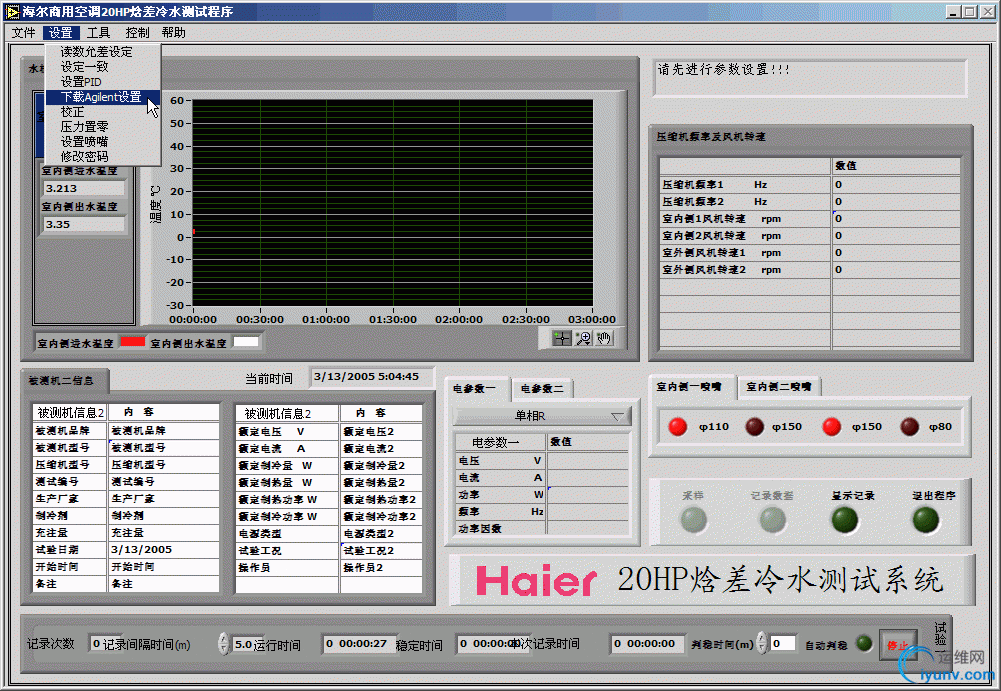Toggle the φ80 nozzle indicator light
The image size is (1001, 691).
point(910,427)
